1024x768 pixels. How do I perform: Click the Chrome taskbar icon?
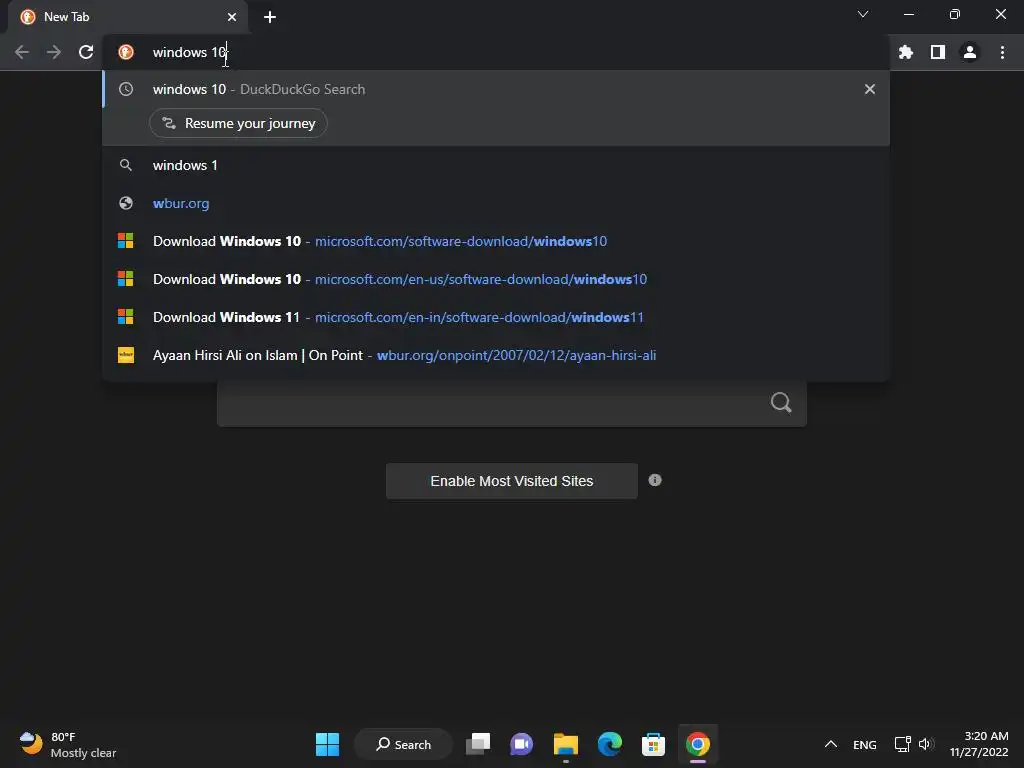point(697,744)
